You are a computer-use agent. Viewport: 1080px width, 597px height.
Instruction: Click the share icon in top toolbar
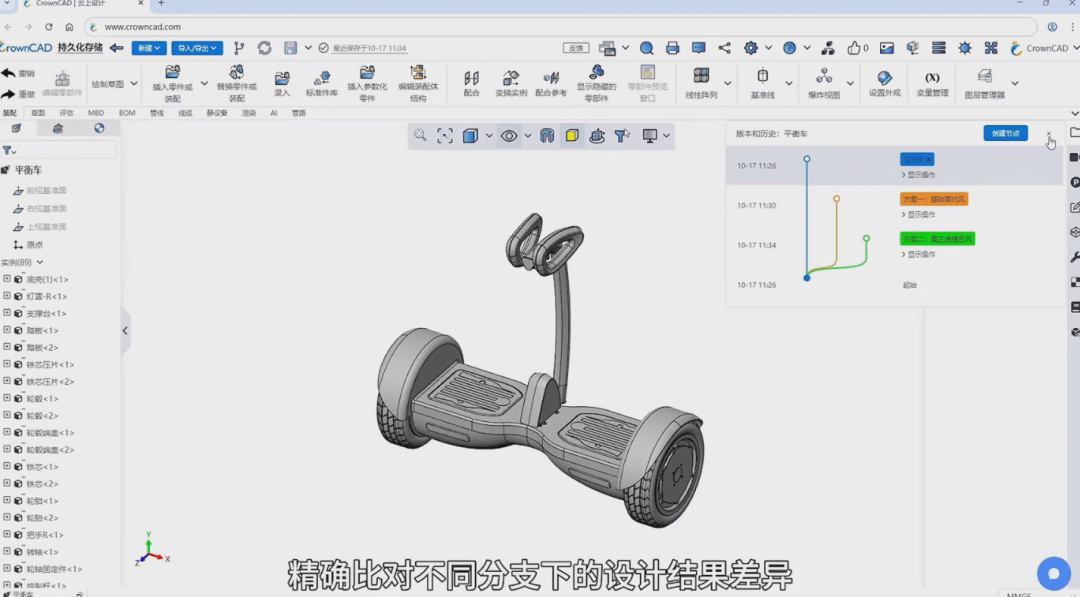tap(725, 48)
